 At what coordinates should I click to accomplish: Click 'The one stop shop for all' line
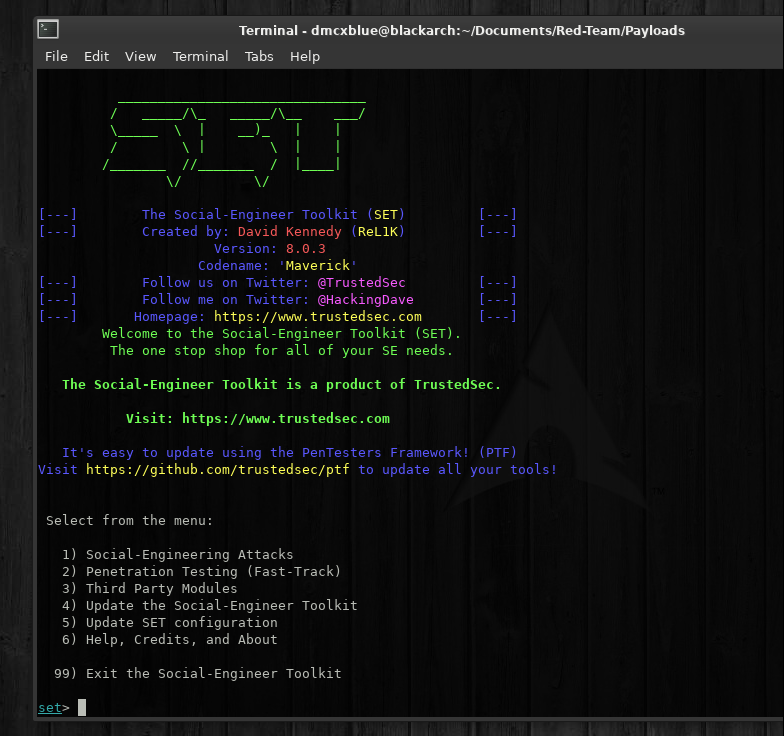click(x=281, y=350)
